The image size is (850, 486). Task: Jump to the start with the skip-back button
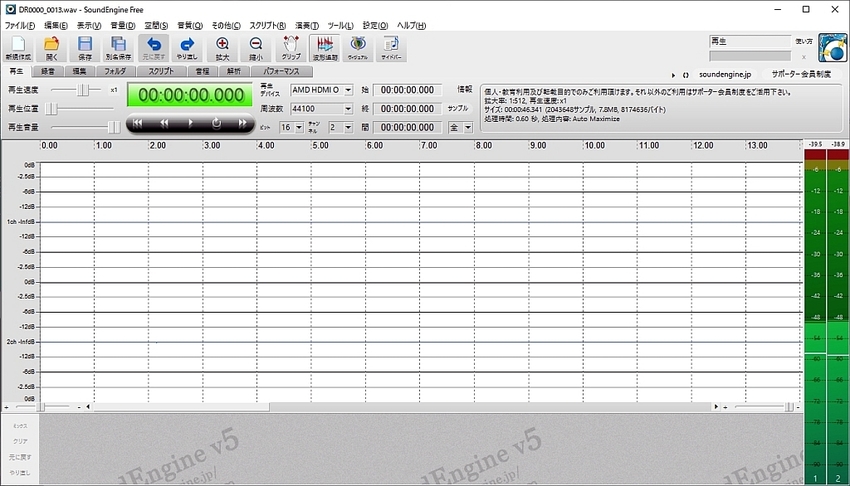(138, 124)
